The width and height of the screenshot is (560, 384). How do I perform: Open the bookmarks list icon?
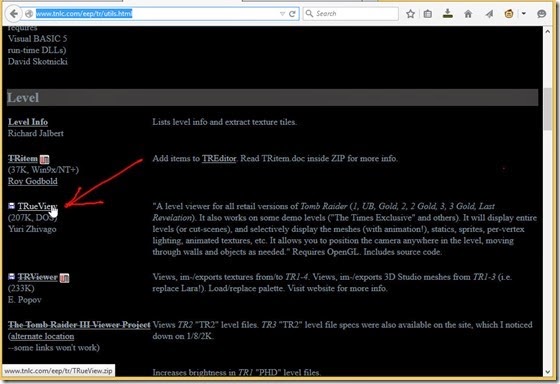pyautogui.click(x=428, y=14)
